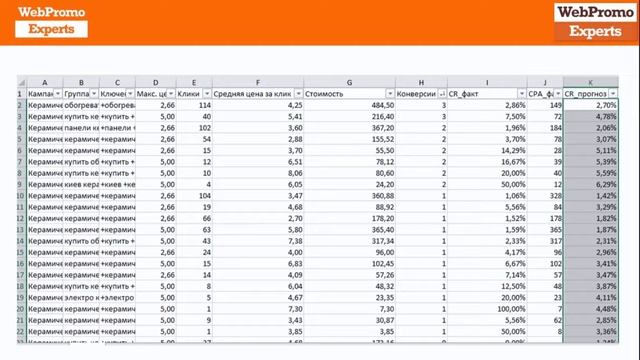640x360 pixels.
Task: Click CR_факт cell 12,50%
Action: tap(487, 287)
